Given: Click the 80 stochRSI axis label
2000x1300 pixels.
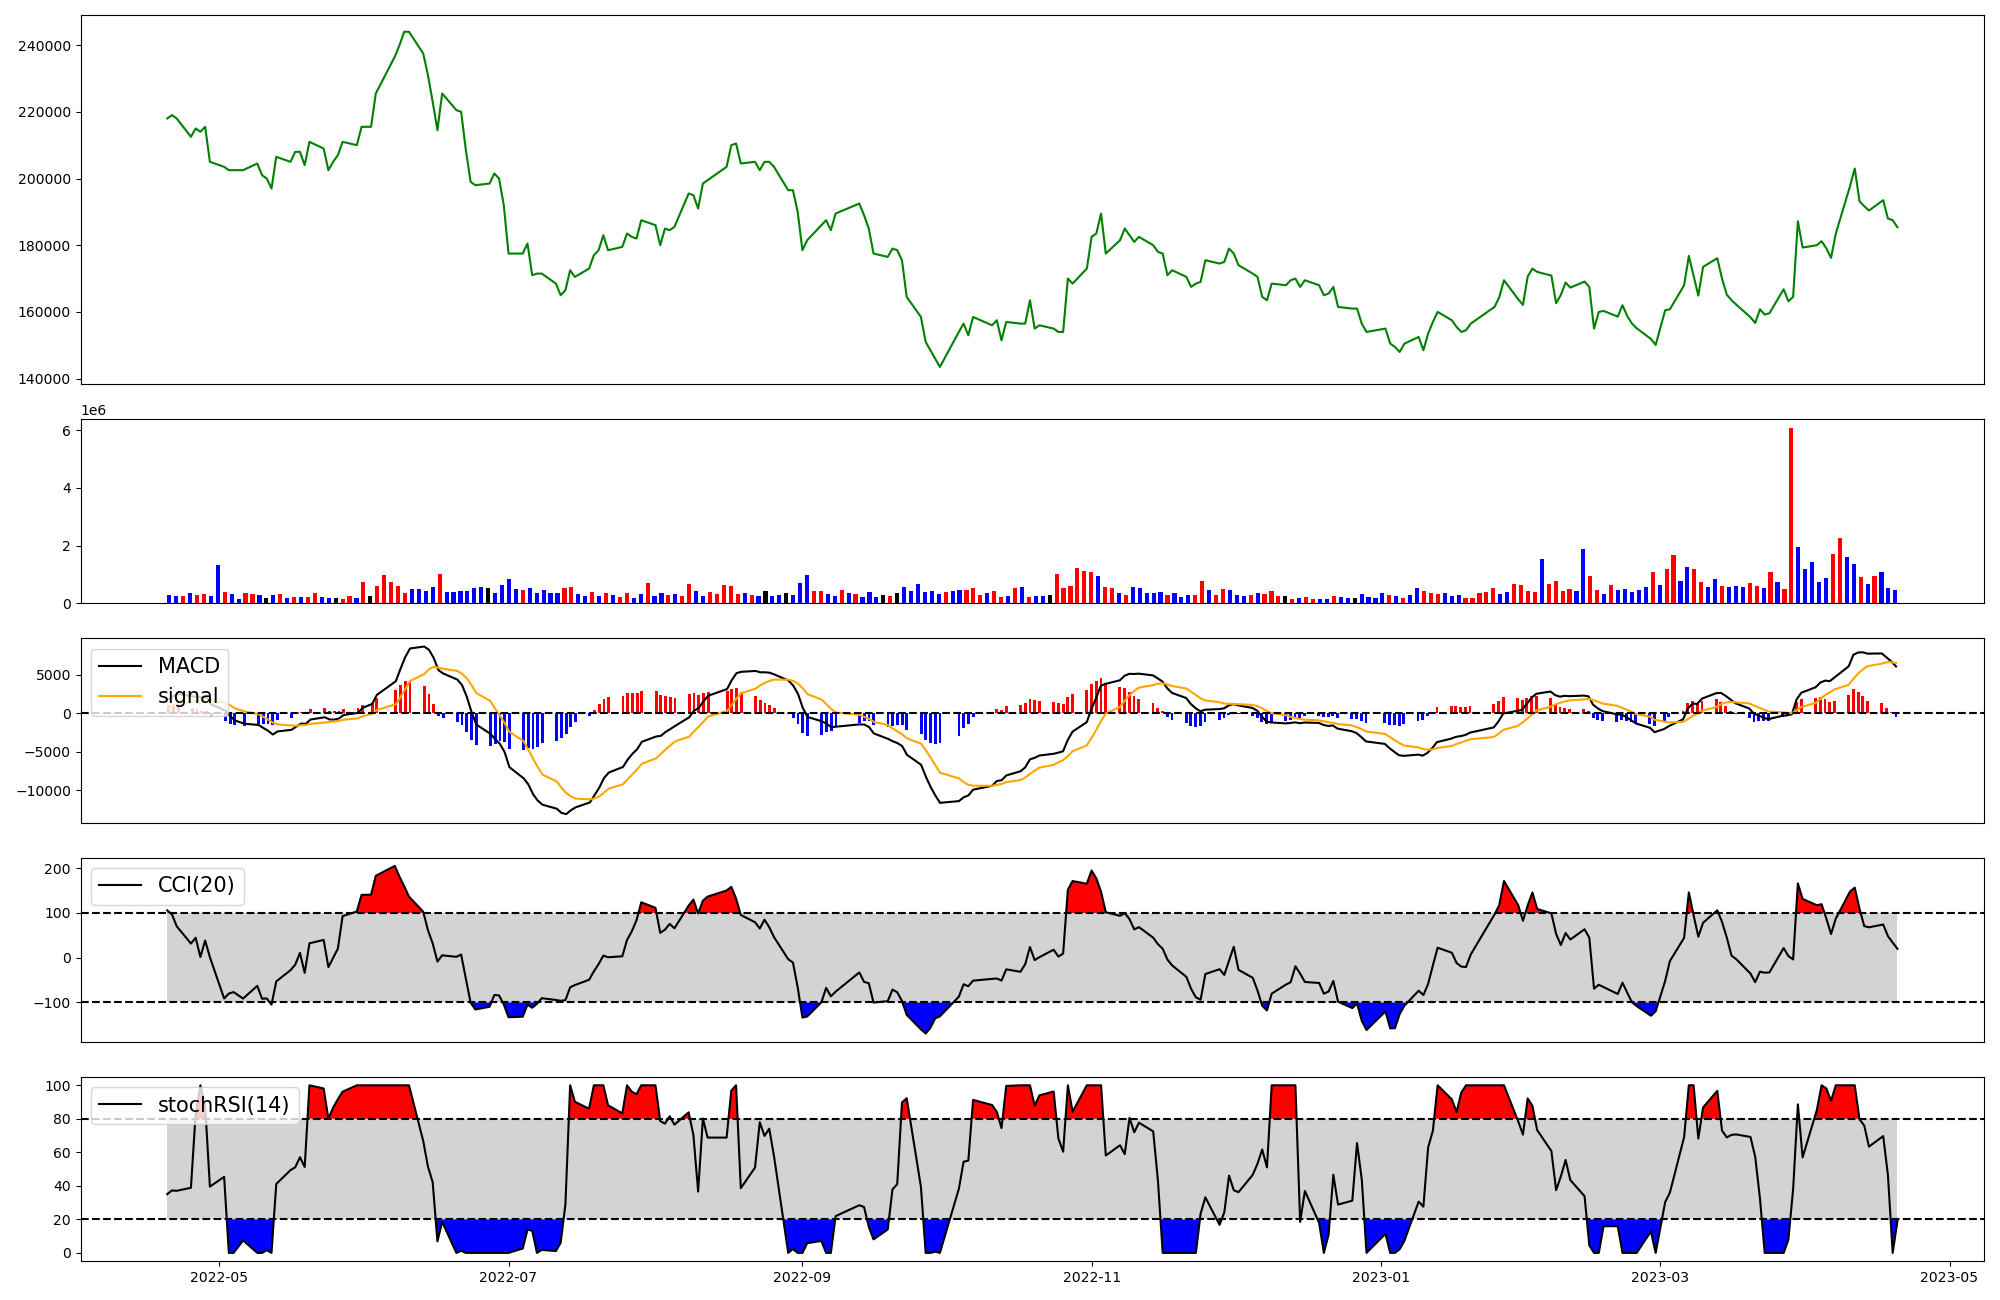Looking at the screenshot, I should click(x=62, y=1120).
